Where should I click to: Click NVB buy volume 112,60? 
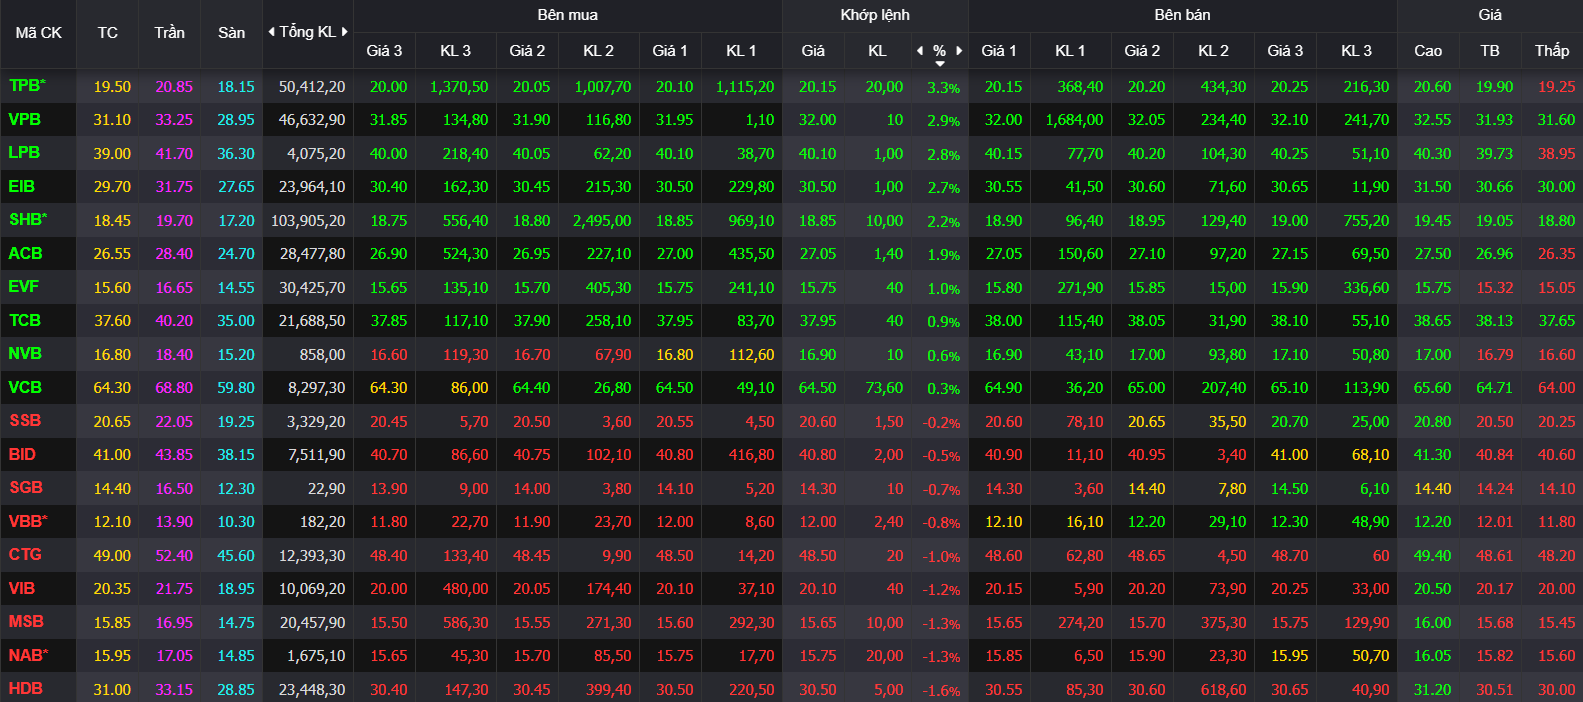751,355
